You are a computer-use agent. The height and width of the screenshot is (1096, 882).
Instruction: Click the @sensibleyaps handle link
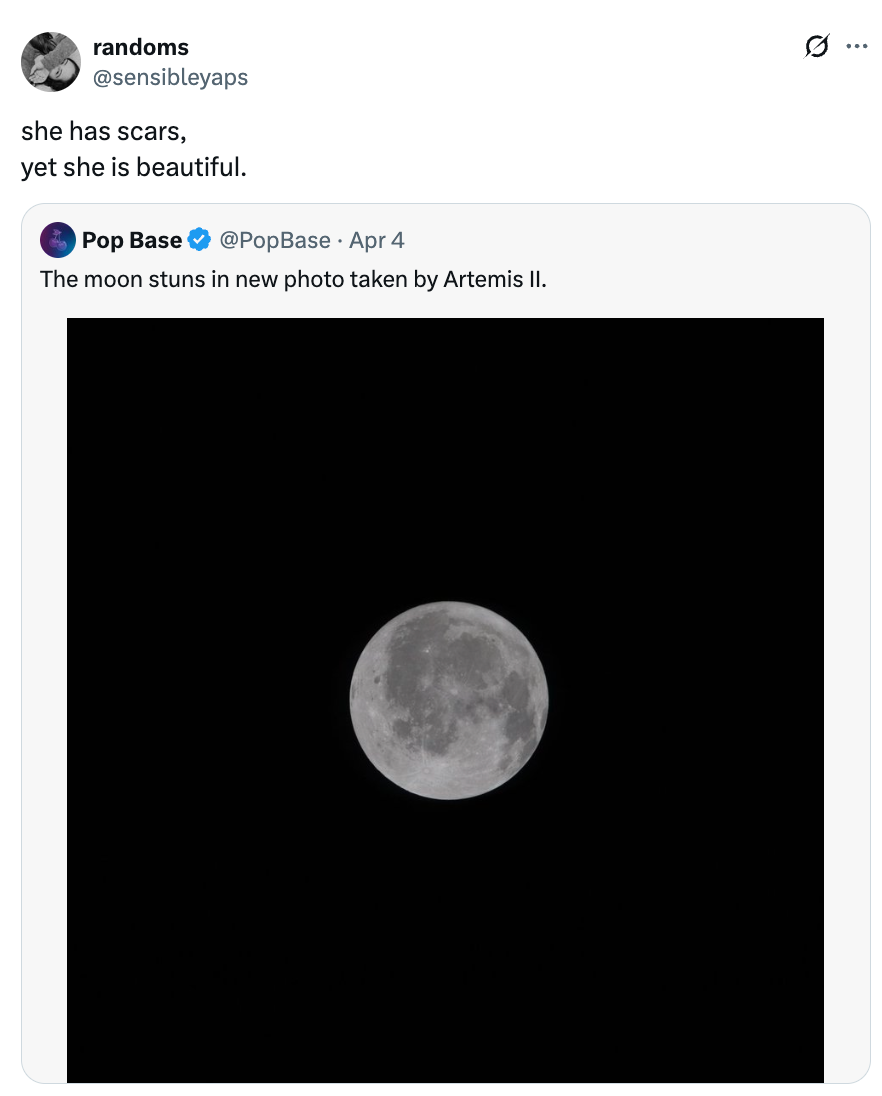pyautogui.click(x=172, y=76)
